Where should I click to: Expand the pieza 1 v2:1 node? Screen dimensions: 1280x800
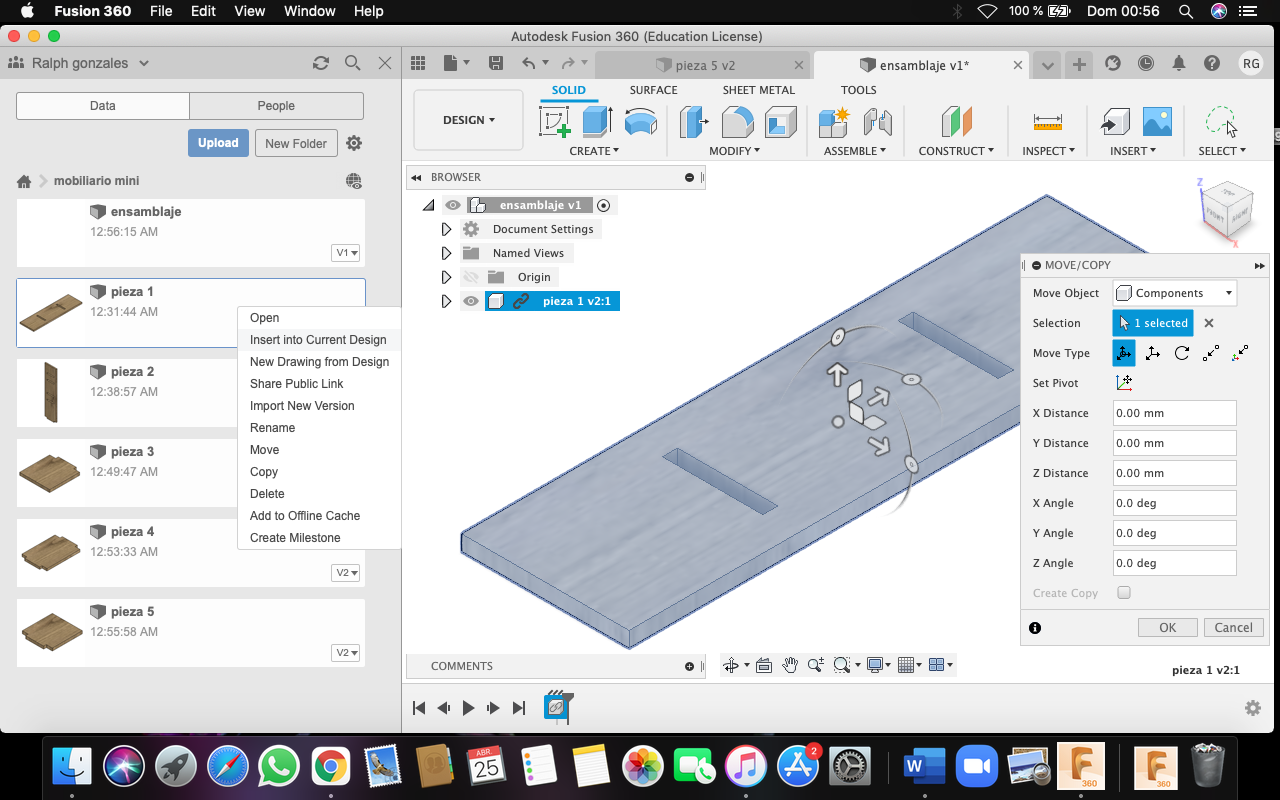click(446, 301)
